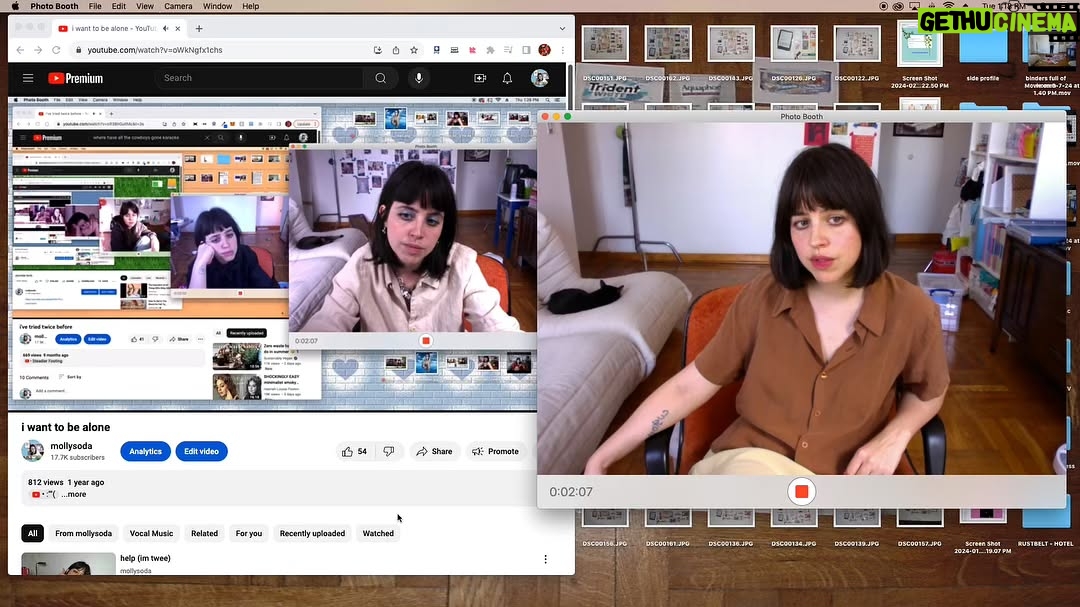
Task: Select the All filter chip
Action: pos(32,533)
